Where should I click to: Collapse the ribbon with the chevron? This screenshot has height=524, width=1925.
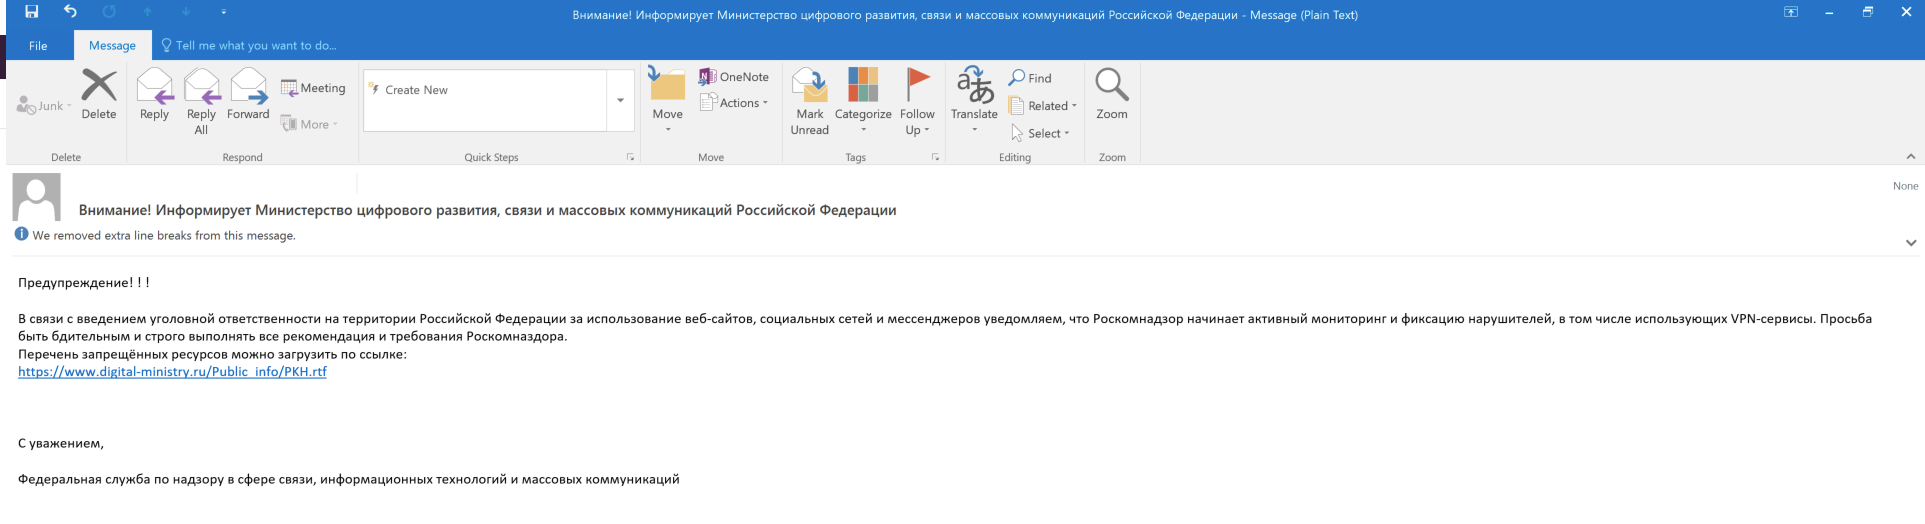click(1910, 157)
